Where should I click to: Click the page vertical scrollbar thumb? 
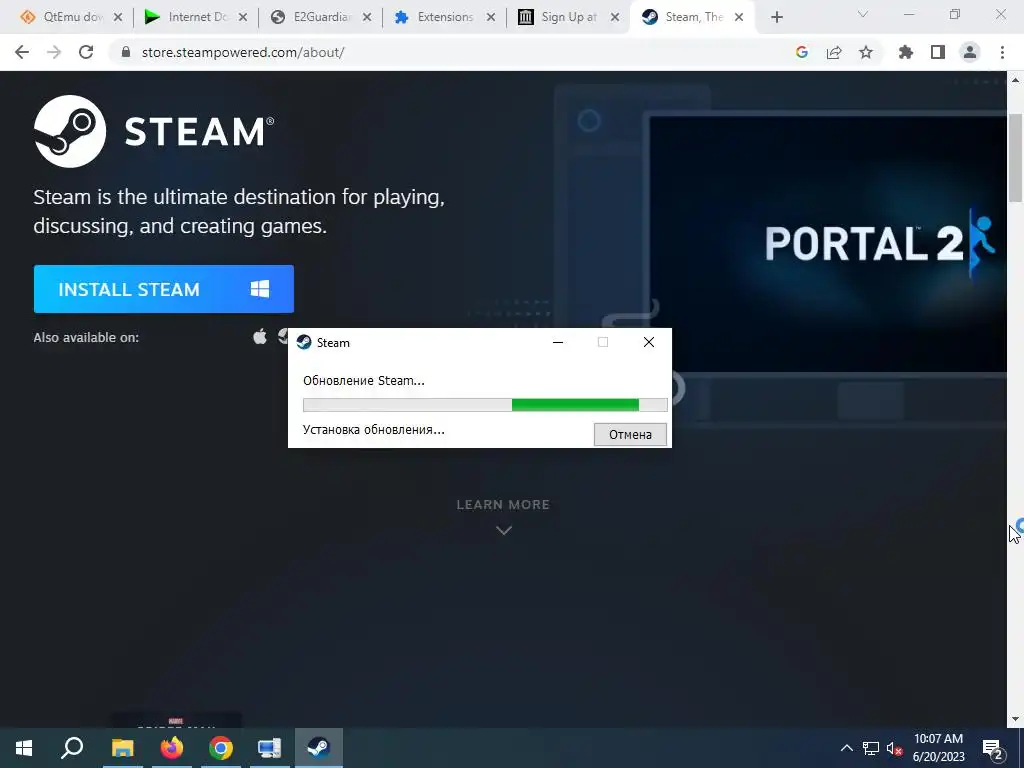(1015, 158)
